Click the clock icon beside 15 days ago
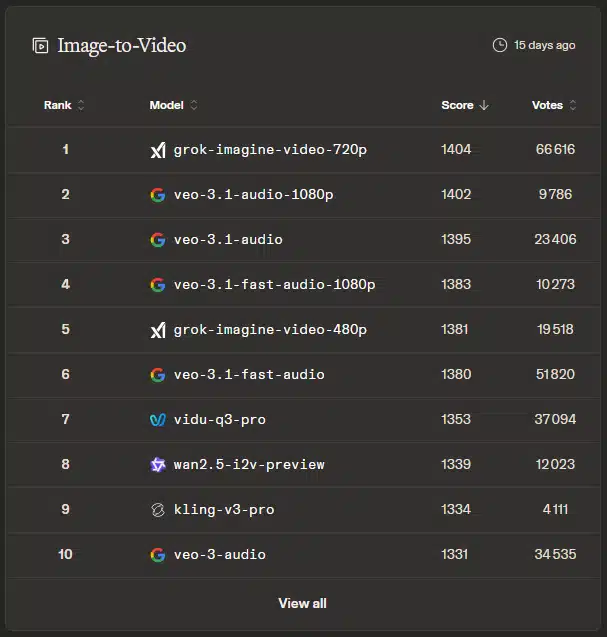The height and width of the screenshot is (637, 607). point(500,45)
